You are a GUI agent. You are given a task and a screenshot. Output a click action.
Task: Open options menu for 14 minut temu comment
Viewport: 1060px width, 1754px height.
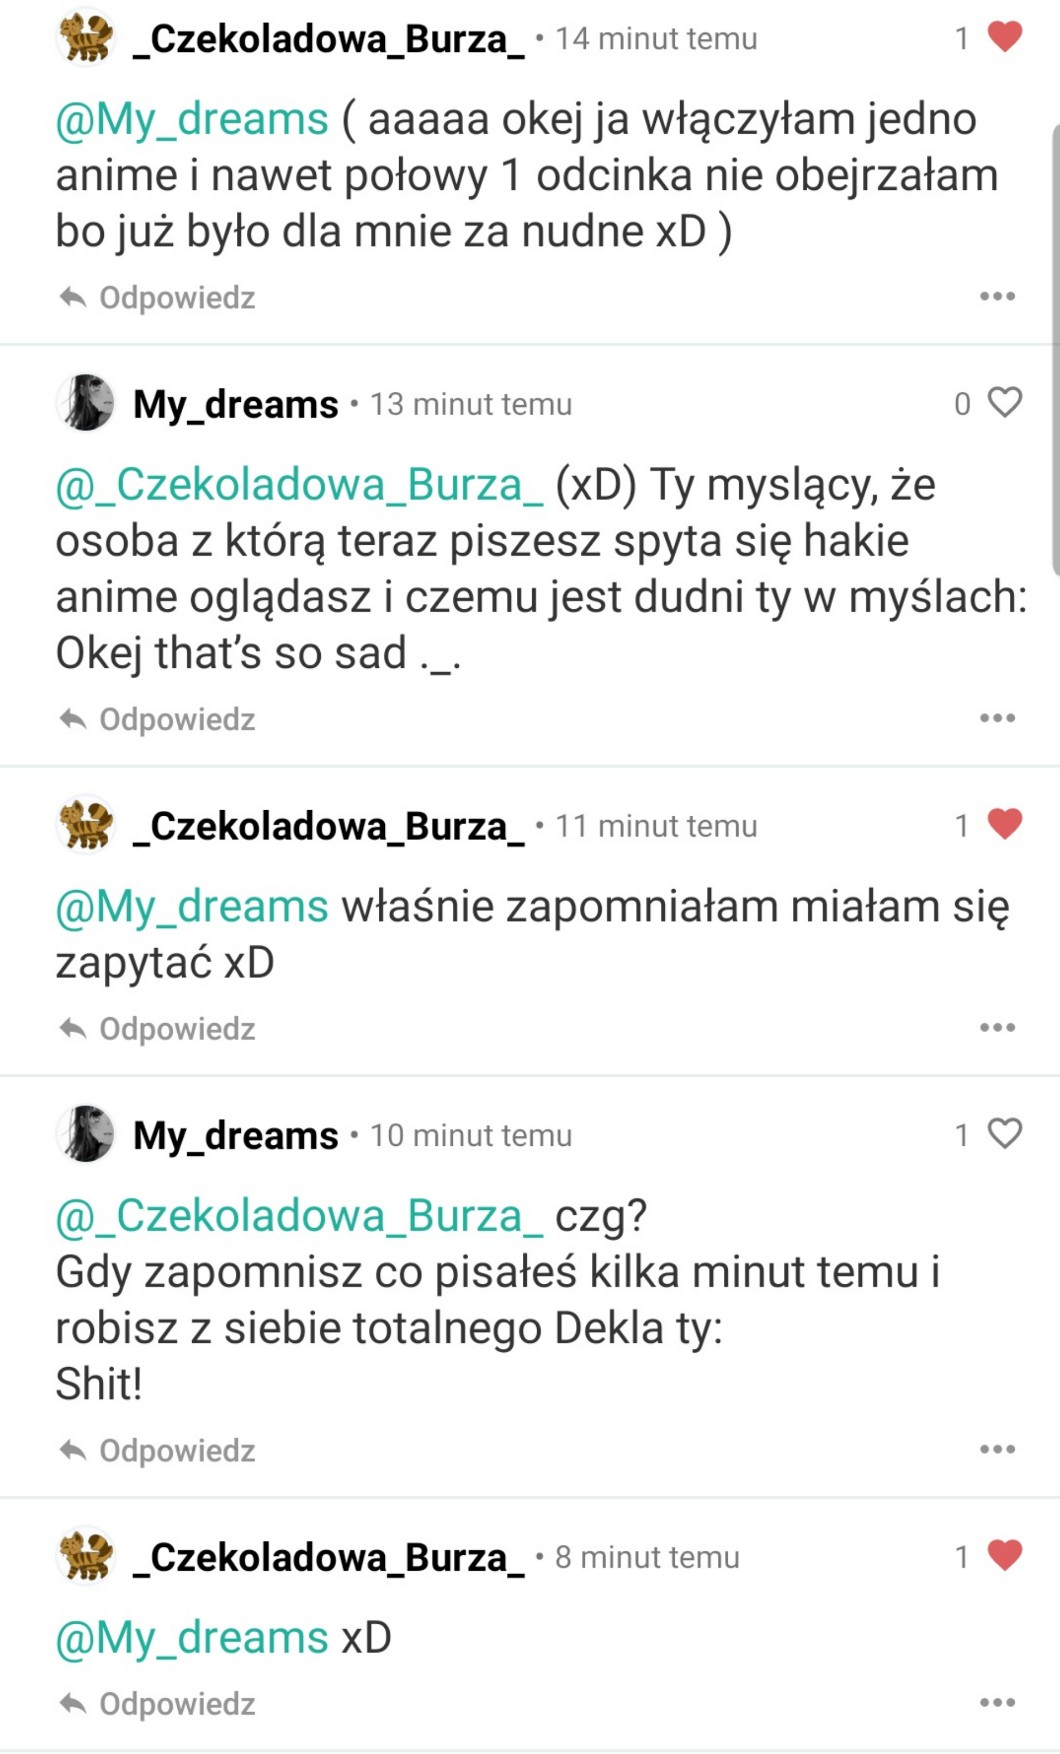pyautogui.click(x=997, y=297)
